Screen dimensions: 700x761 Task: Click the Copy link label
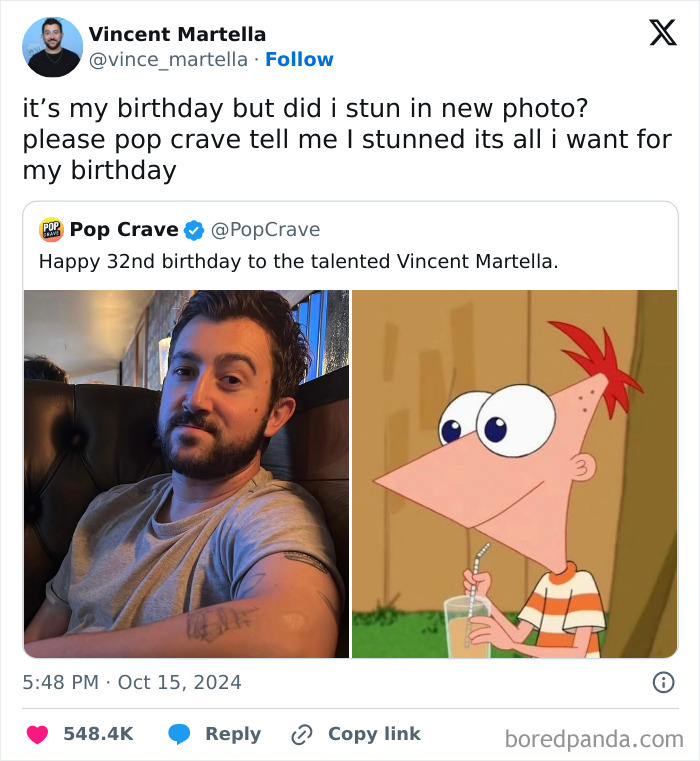pyautogui.click(x=374, y=734)
